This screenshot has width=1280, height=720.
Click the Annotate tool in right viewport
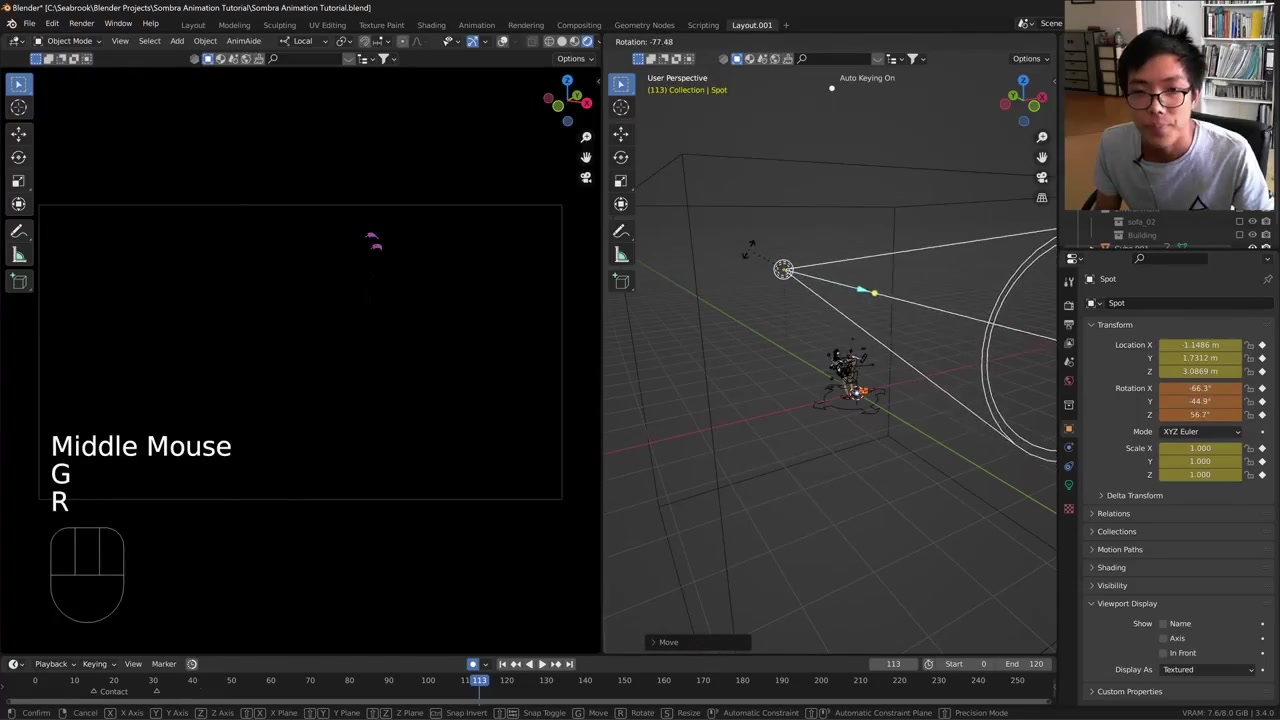coord(621,231)
